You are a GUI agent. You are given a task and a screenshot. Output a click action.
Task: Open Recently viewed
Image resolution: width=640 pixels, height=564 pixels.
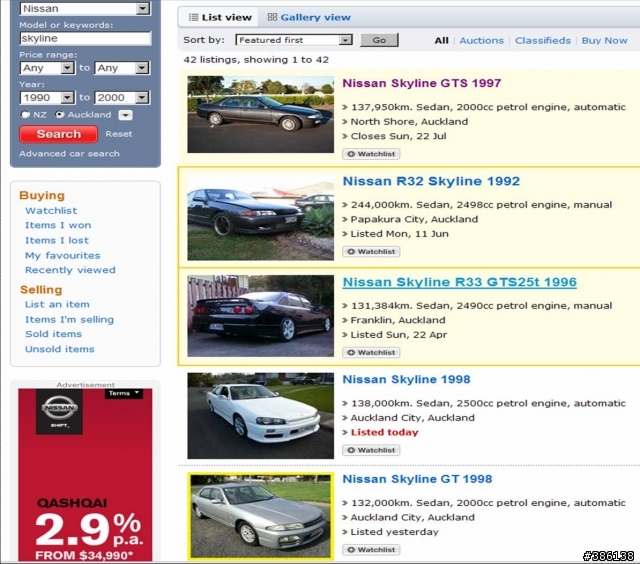(x=70, y=270)
